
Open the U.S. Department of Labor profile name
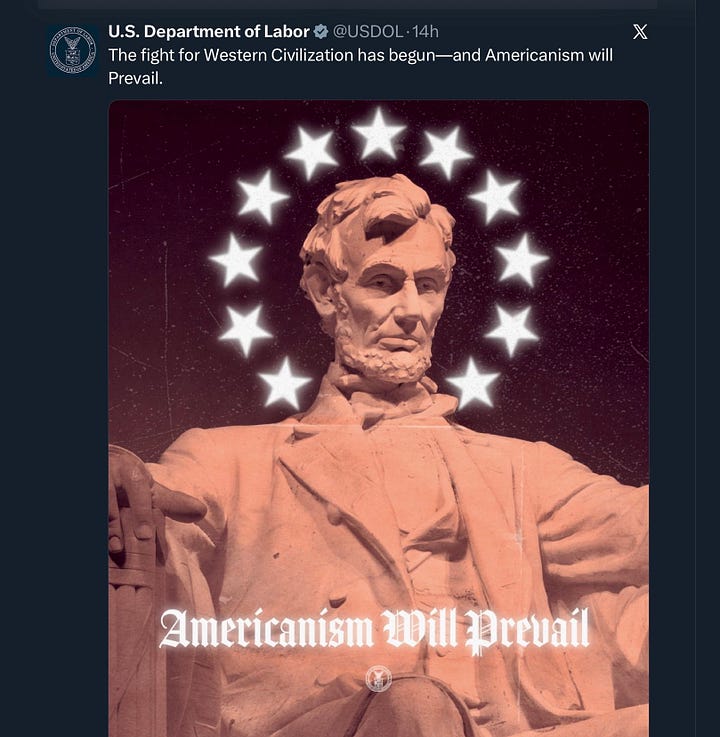pos(209,31)
